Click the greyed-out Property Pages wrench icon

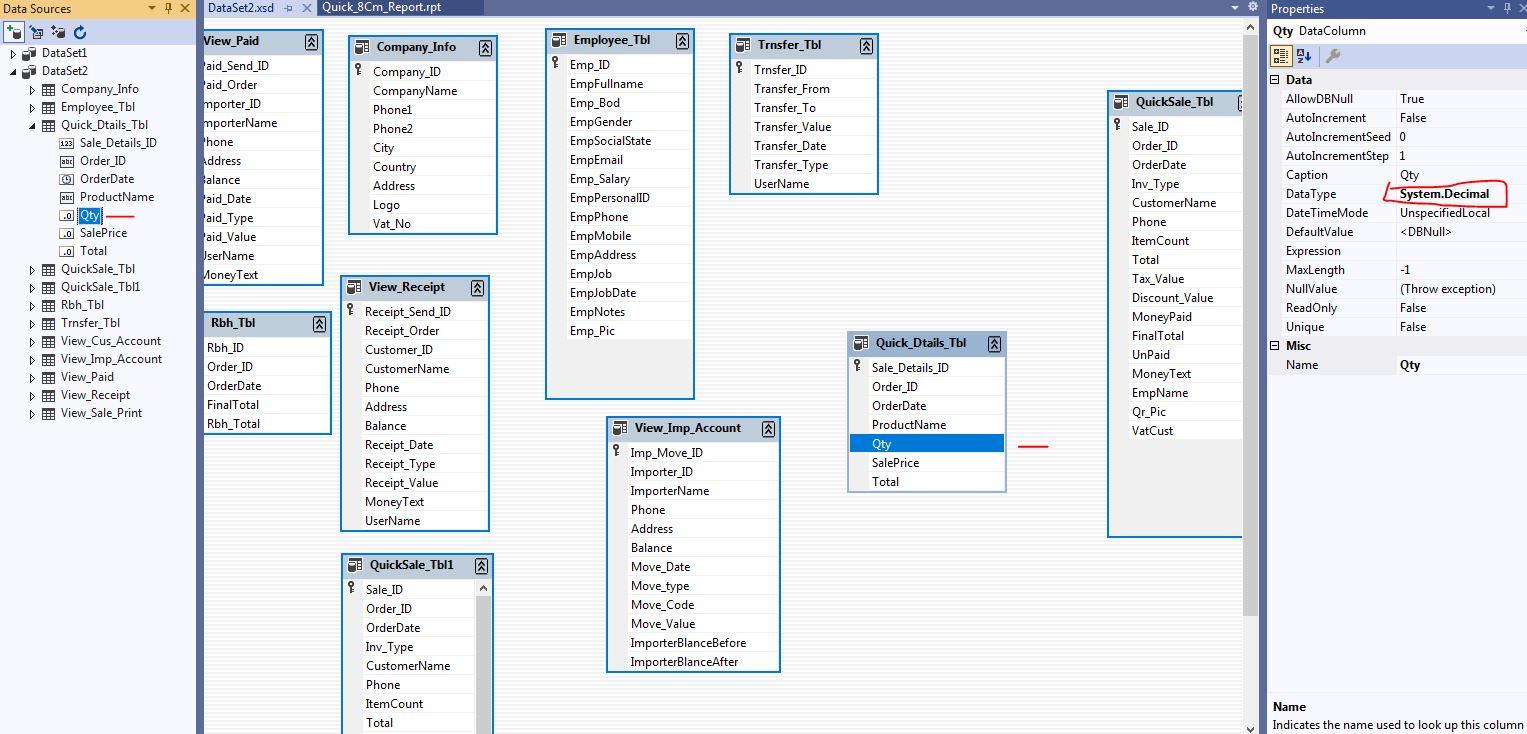pyautogui.click(x=1332, y=56)
